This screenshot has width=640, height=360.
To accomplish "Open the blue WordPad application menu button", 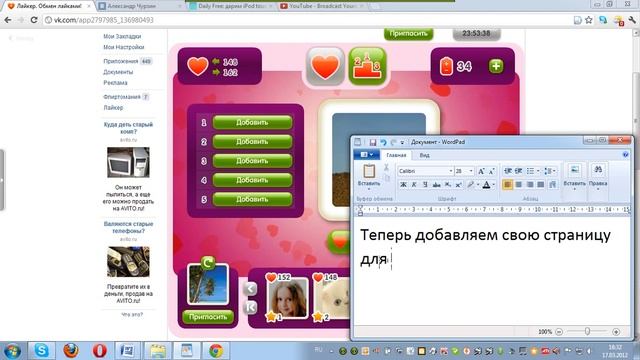I will (367, 155).
